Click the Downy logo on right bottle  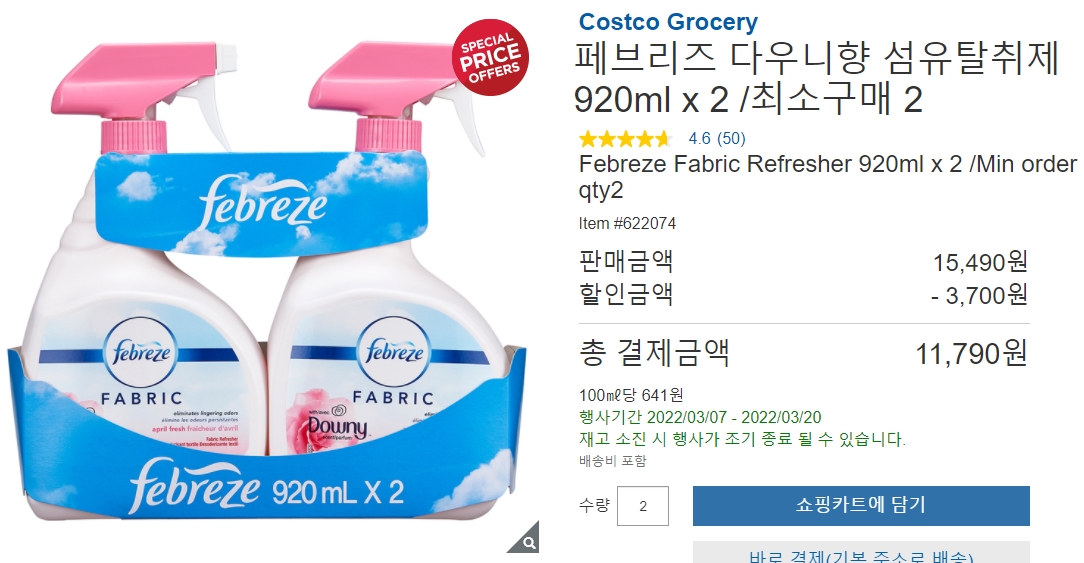(337, 424)
